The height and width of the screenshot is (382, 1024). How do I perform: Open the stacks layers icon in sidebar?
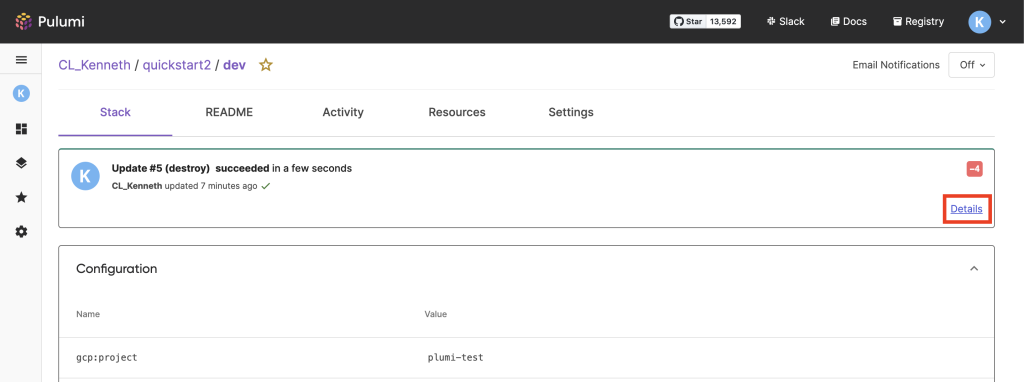point(21,163)
